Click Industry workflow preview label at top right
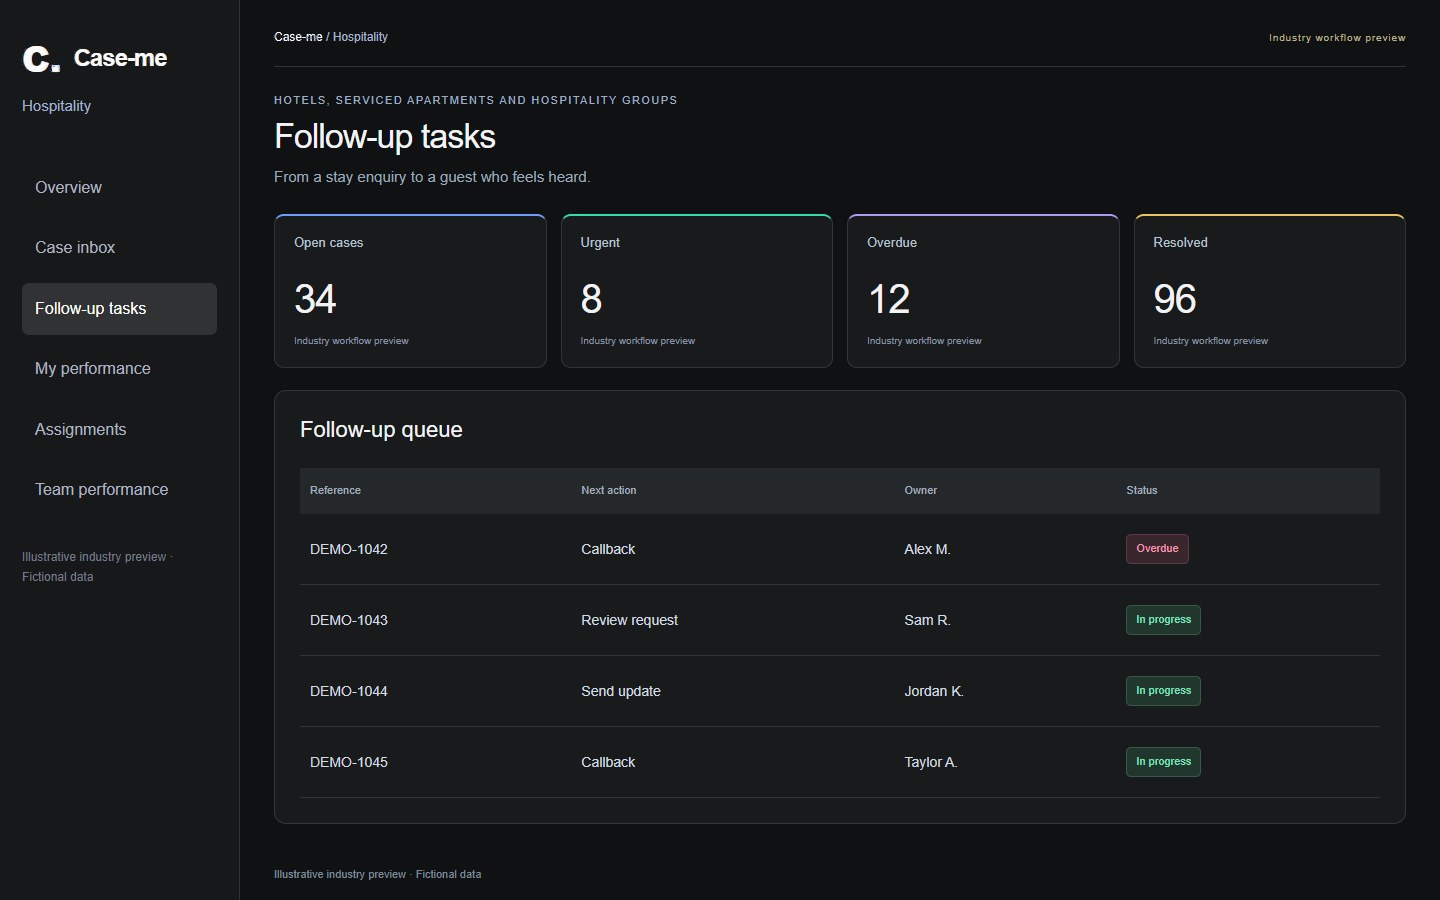Screen dimensions: 1440x900 [1337, 38]
